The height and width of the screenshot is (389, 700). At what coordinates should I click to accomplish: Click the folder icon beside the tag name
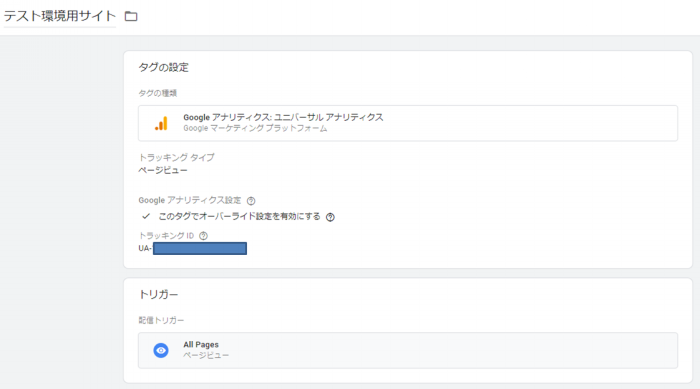click(131, 17)
